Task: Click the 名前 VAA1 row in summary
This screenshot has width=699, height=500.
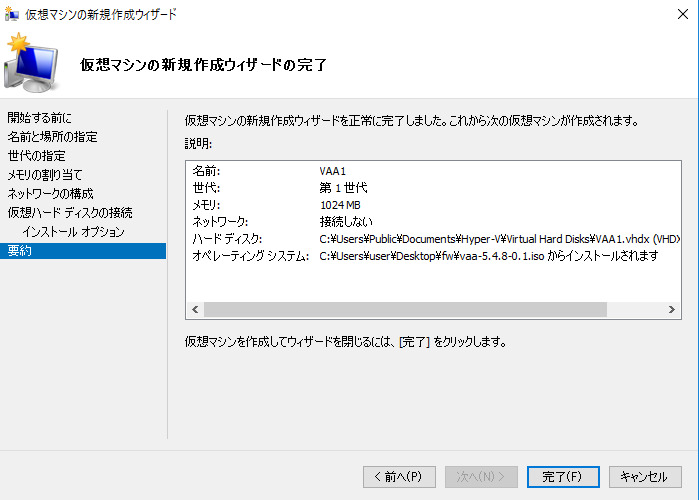Action: pyautogui.click(x=330, y=171)
